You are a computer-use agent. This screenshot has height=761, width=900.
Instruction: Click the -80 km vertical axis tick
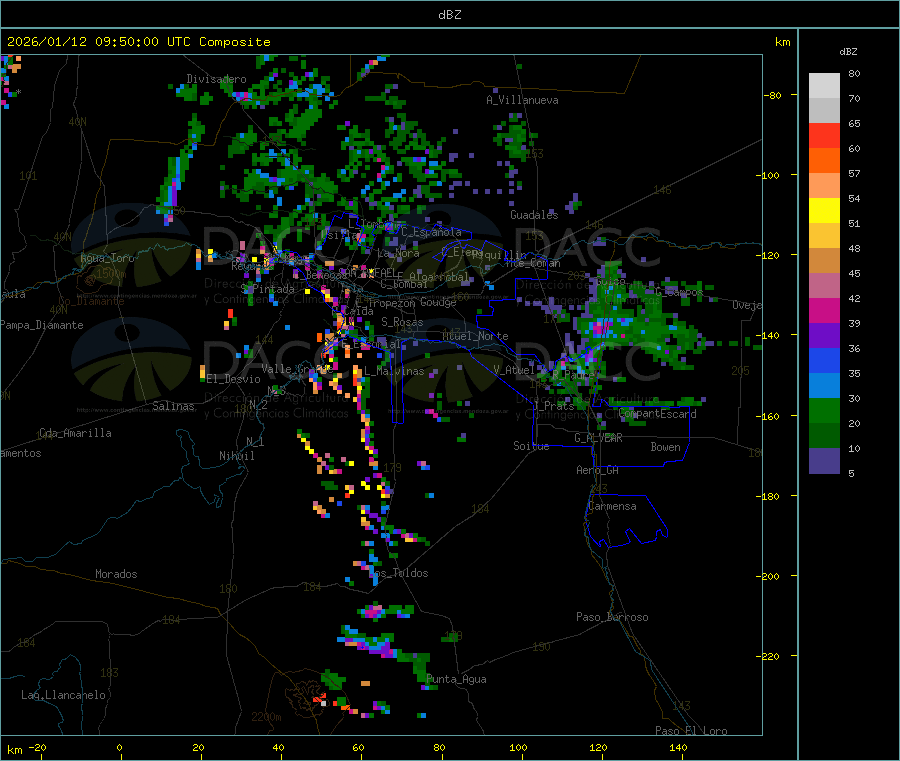[773, 95]
